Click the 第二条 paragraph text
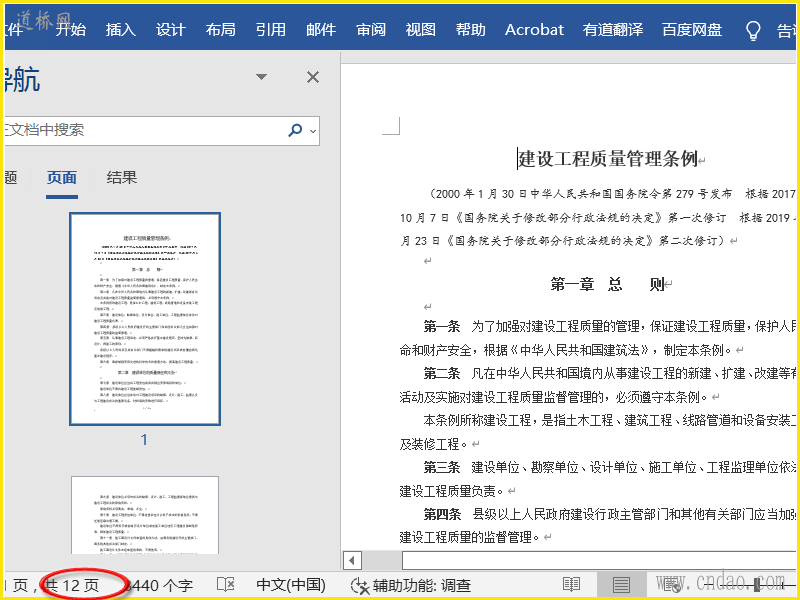The height and width of the screenshot is (600, 800). coord(609,373)
